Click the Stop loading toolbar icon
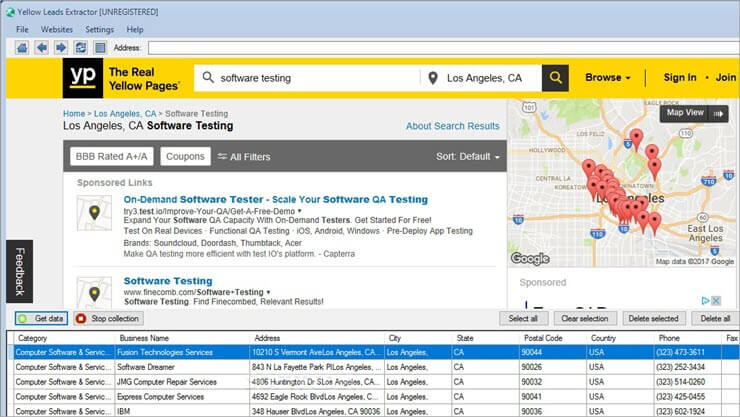Image resolution: width=740 pixels, height=417 pixels. [x=100, y=48]
